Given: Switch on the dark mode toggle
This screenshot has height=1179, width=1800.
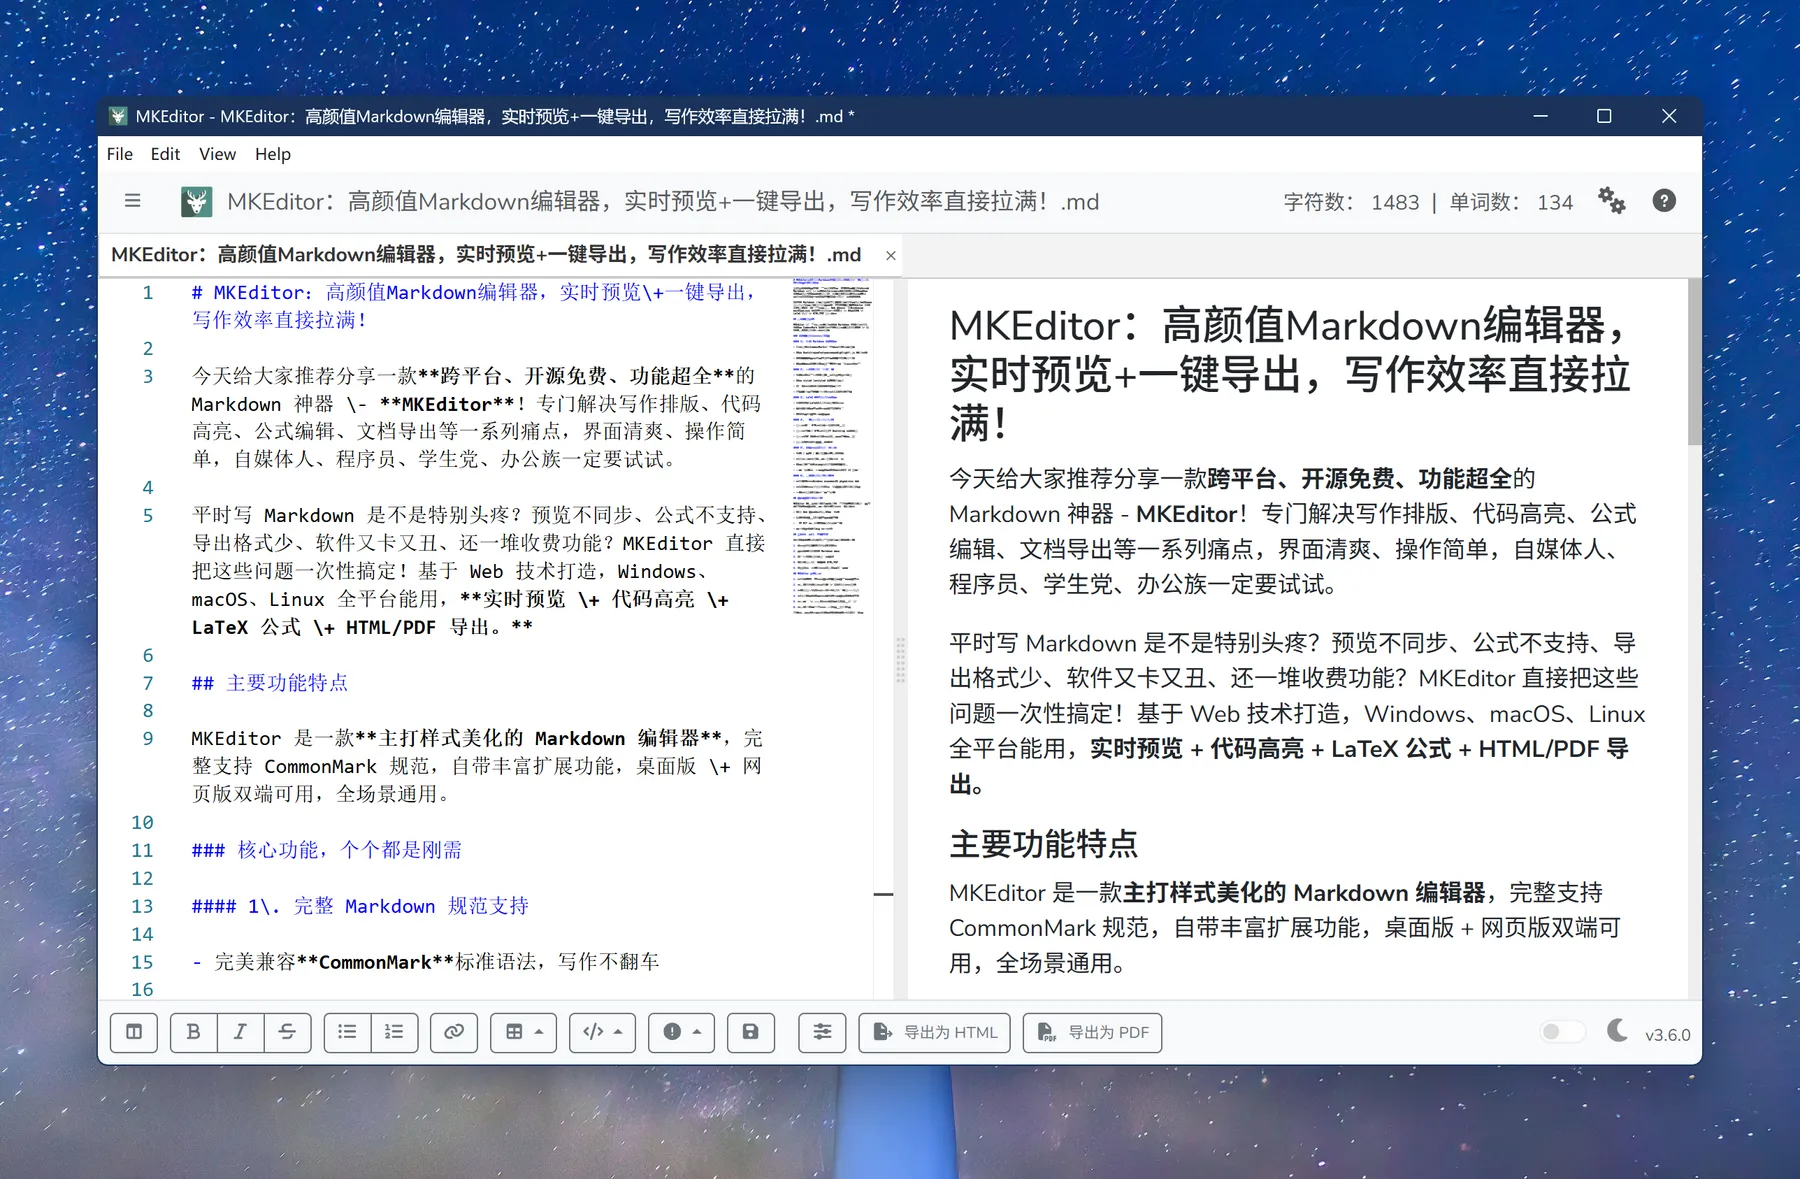Looking at the screenshot, I should click(x=1562, y=1032).
